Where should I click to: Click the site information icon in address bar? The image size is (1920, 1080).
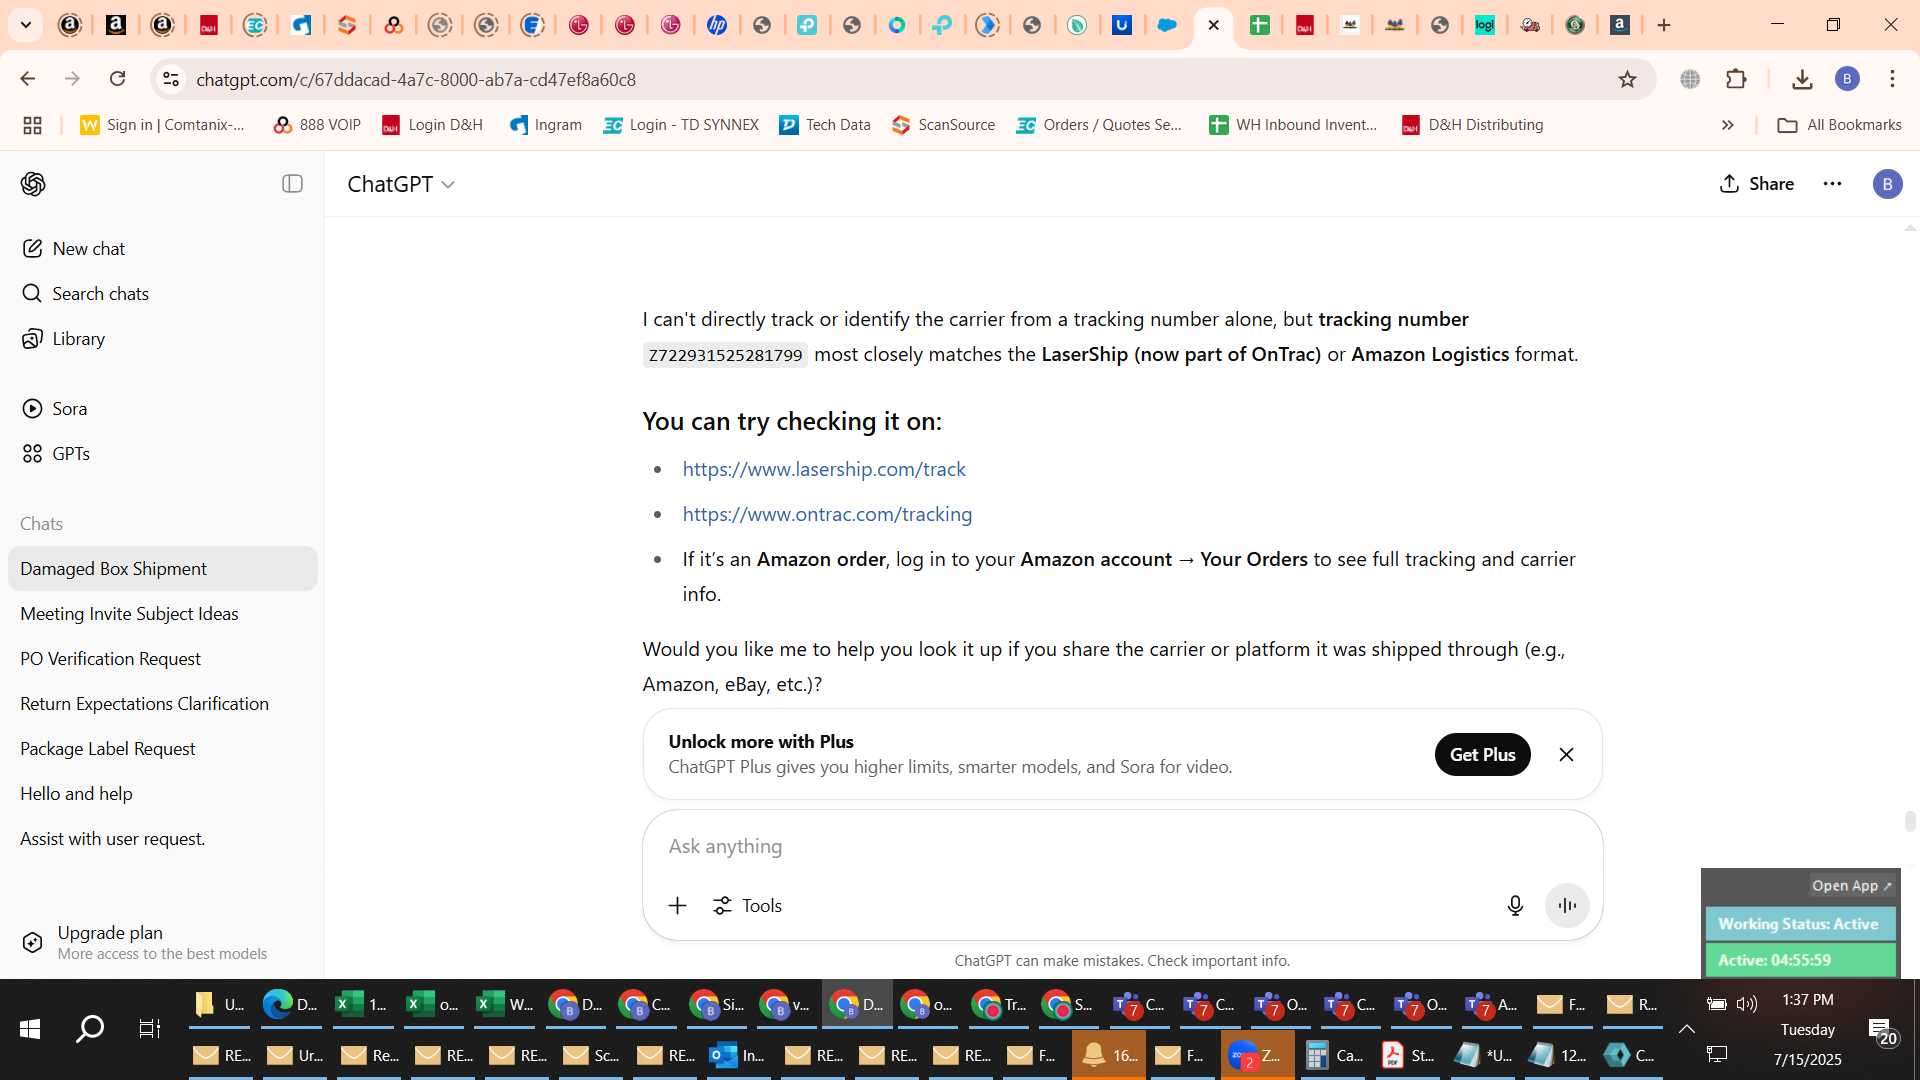point(171,79)
